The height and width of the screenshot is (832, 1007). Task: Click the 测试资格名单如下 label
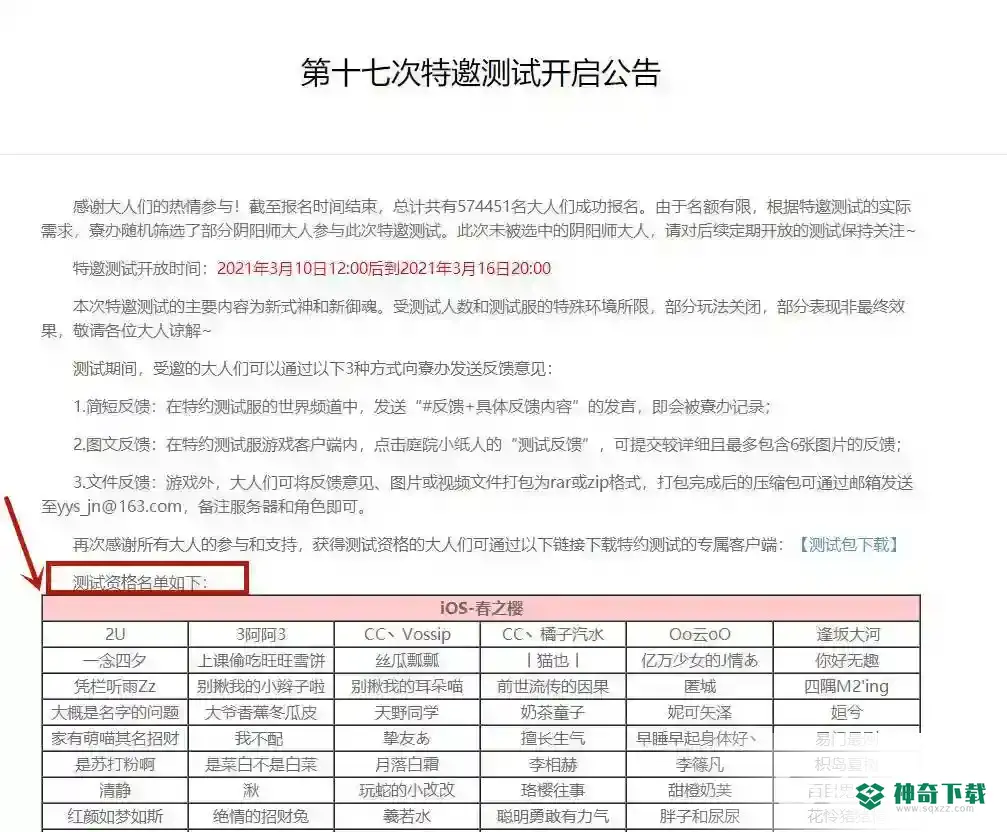pyautogui.click(x=140, y=582)
